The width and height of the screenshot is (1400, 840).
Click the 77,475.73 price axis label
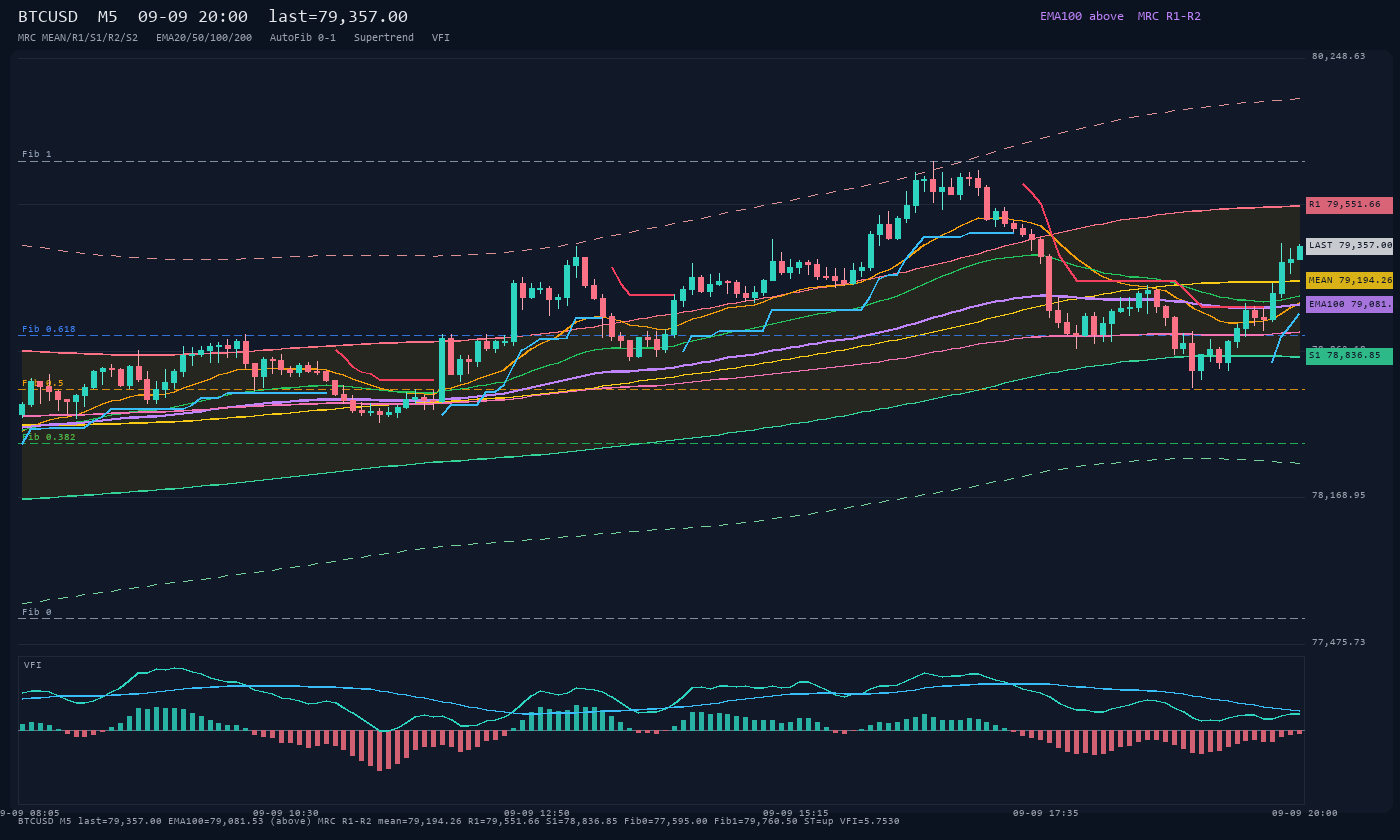1338,642
